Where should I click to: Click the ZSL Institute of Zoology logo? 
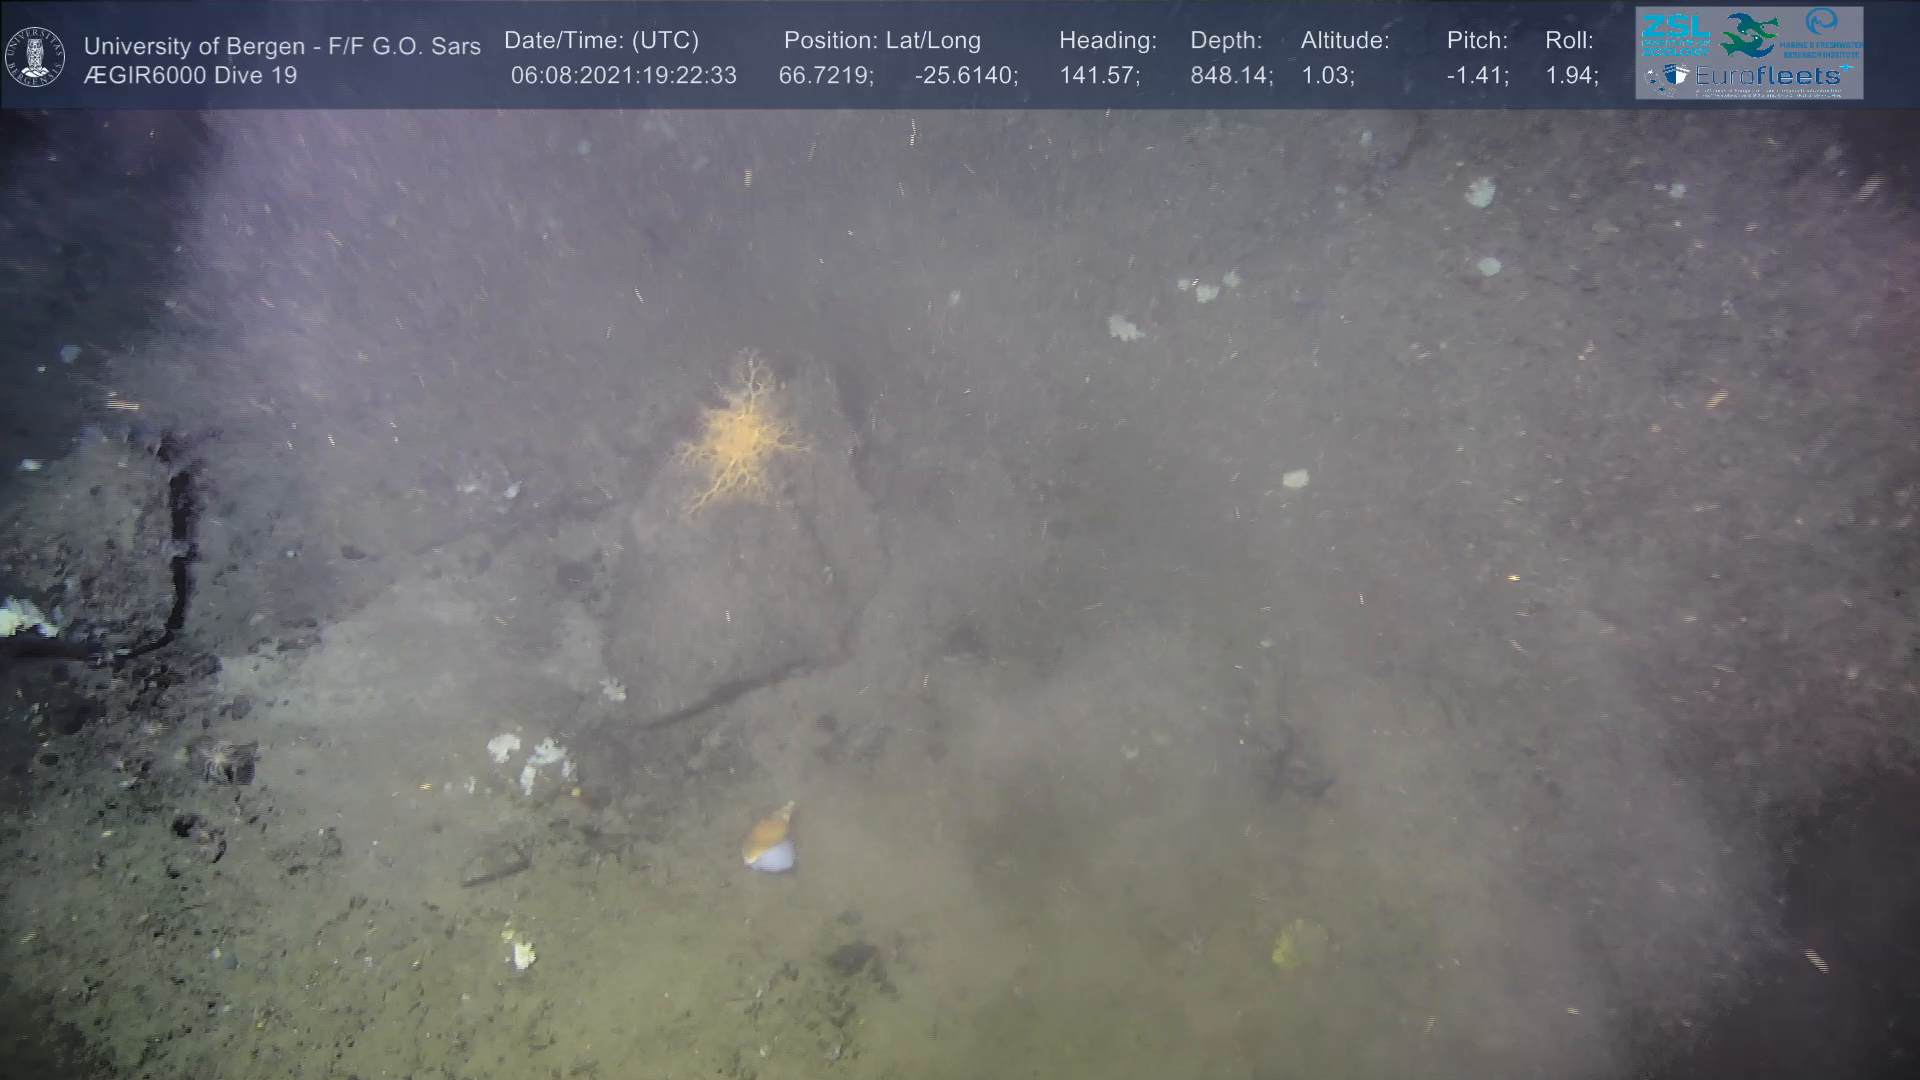[1675, 33]
